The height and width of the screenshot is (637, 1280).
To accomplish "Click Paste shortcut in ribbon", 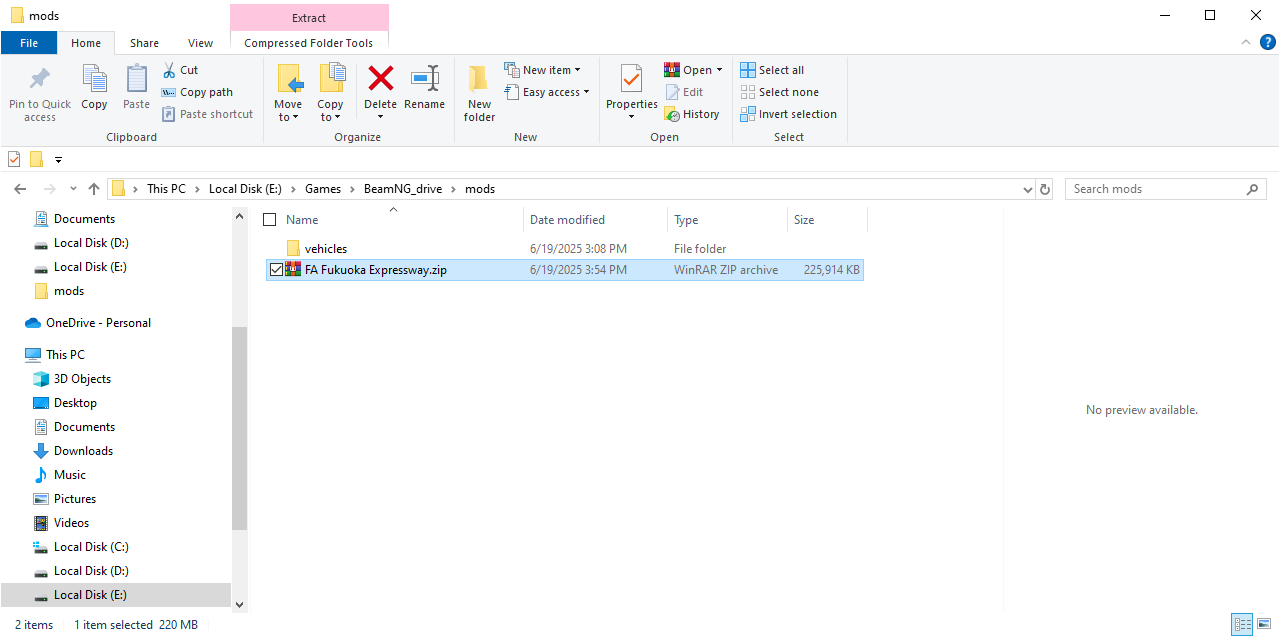I will point(208,114).
